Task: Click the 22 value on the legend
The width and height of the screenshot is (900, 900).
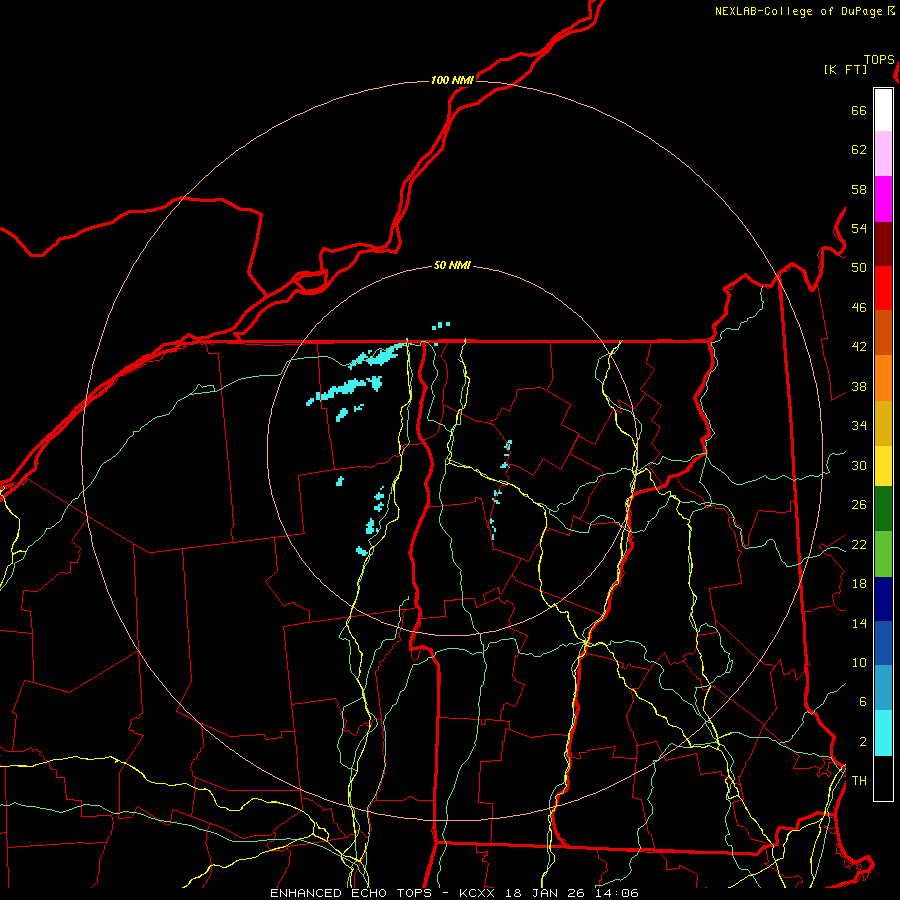Action: (x=859, y=545)
